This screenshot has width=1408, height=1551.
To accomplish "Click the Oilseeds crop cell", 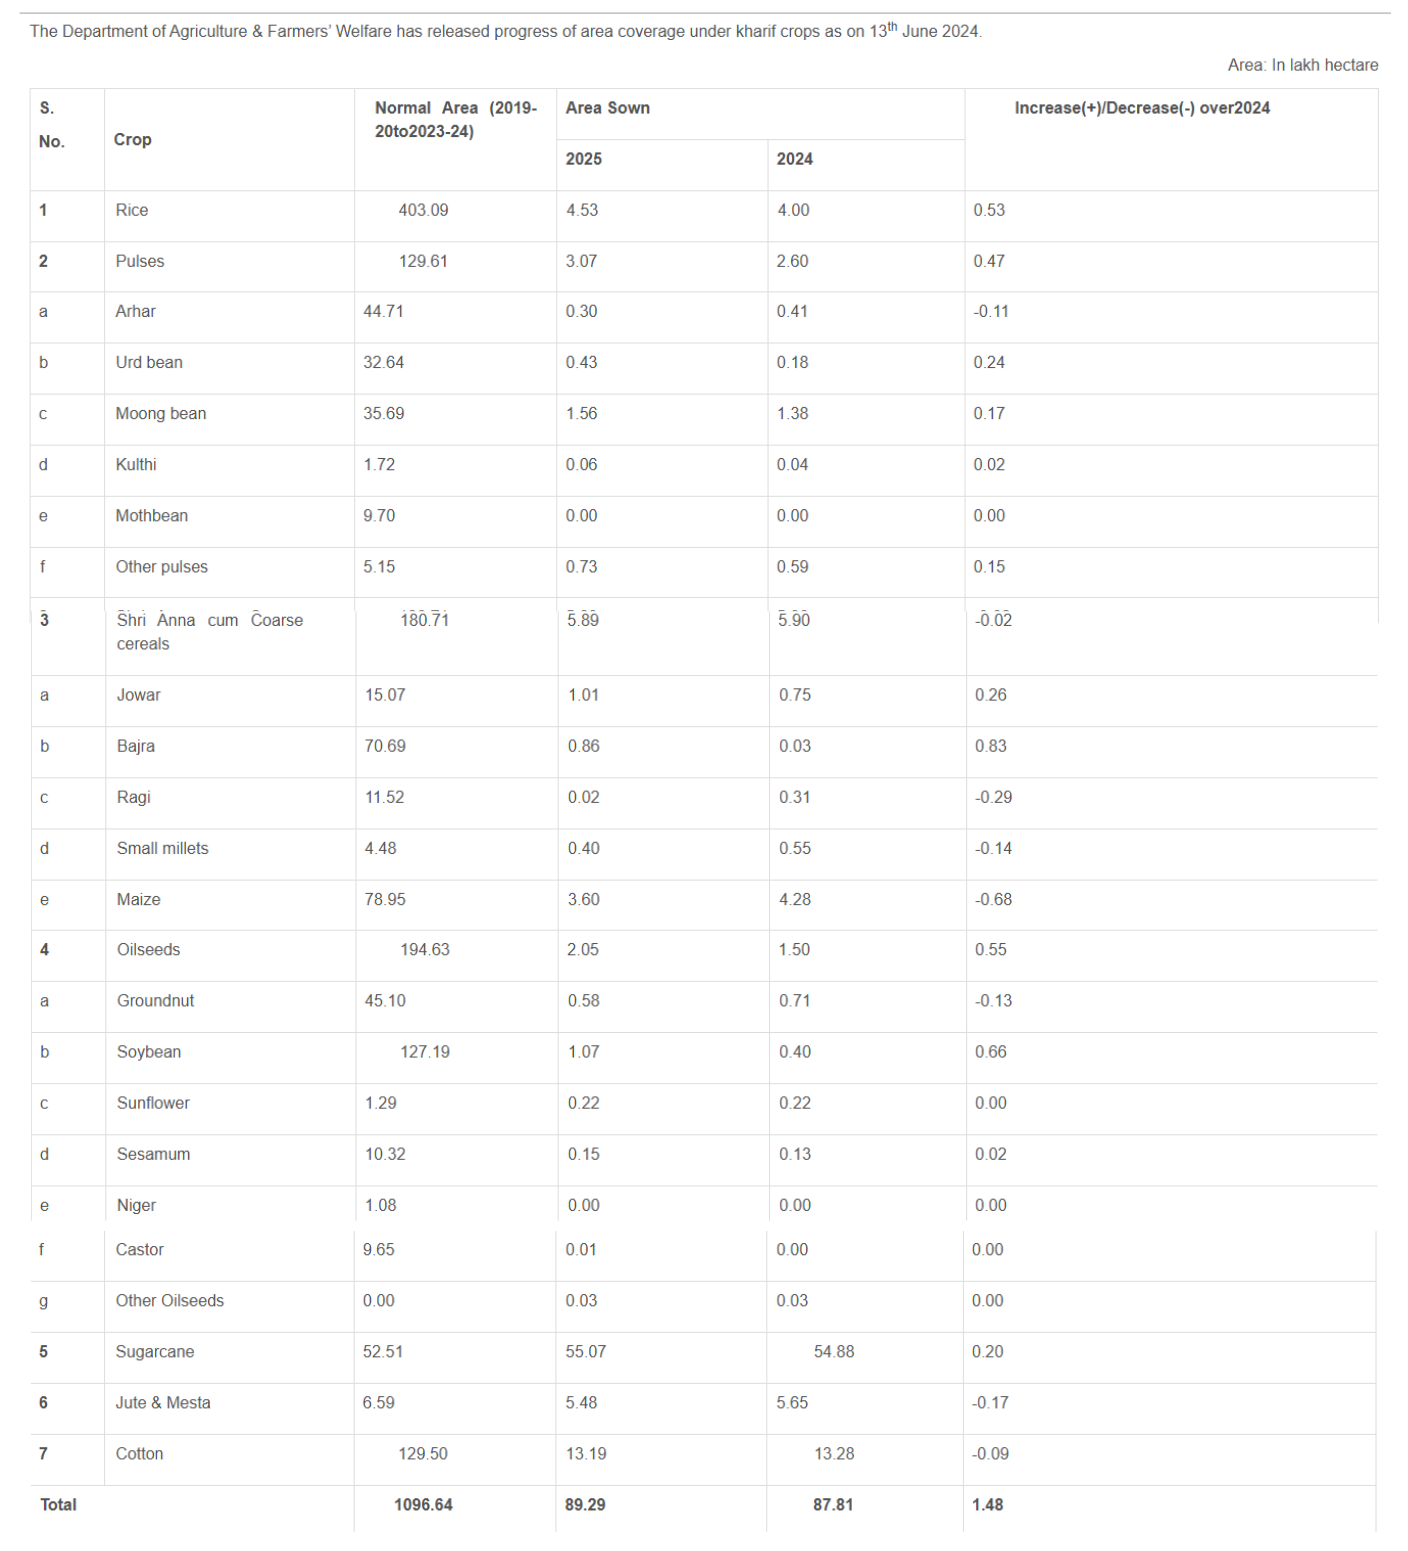I will [x=149, y=949].
